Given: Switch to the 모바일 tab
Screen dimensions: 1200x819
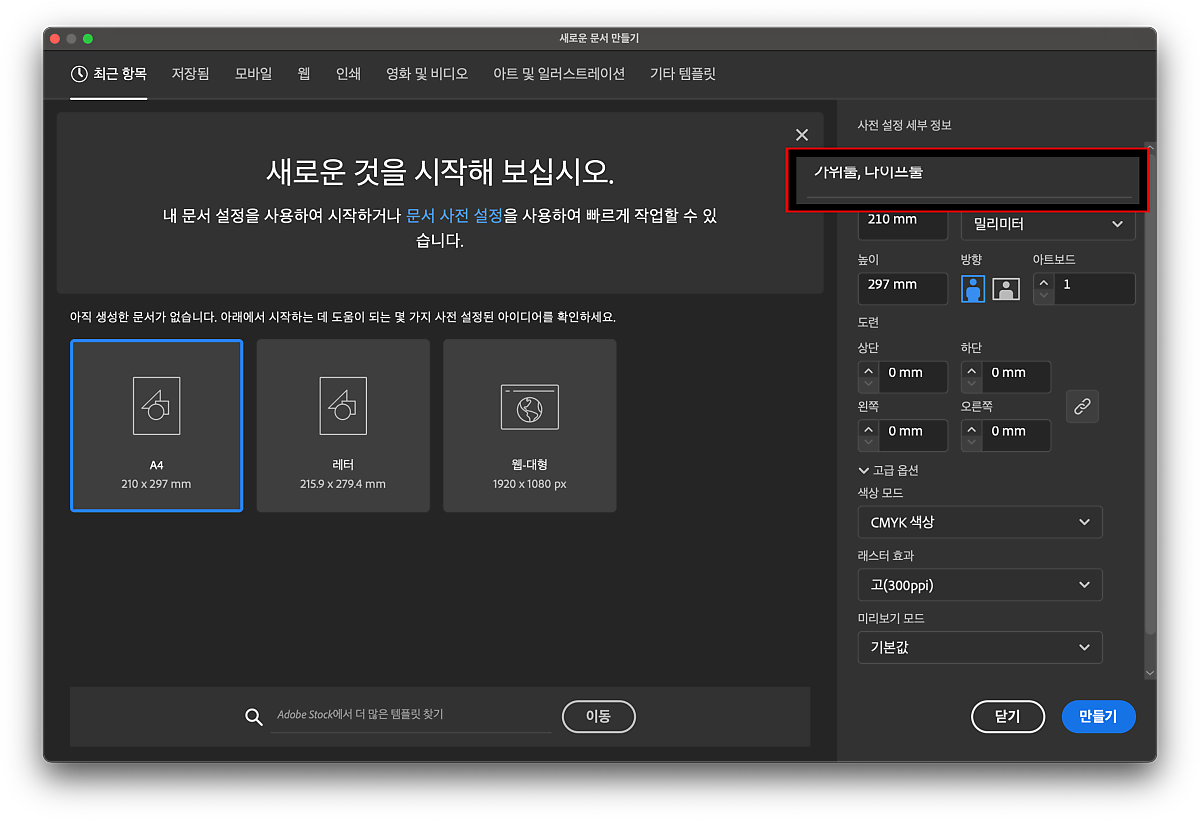Looking at the screenshot, I should point(253,73).
